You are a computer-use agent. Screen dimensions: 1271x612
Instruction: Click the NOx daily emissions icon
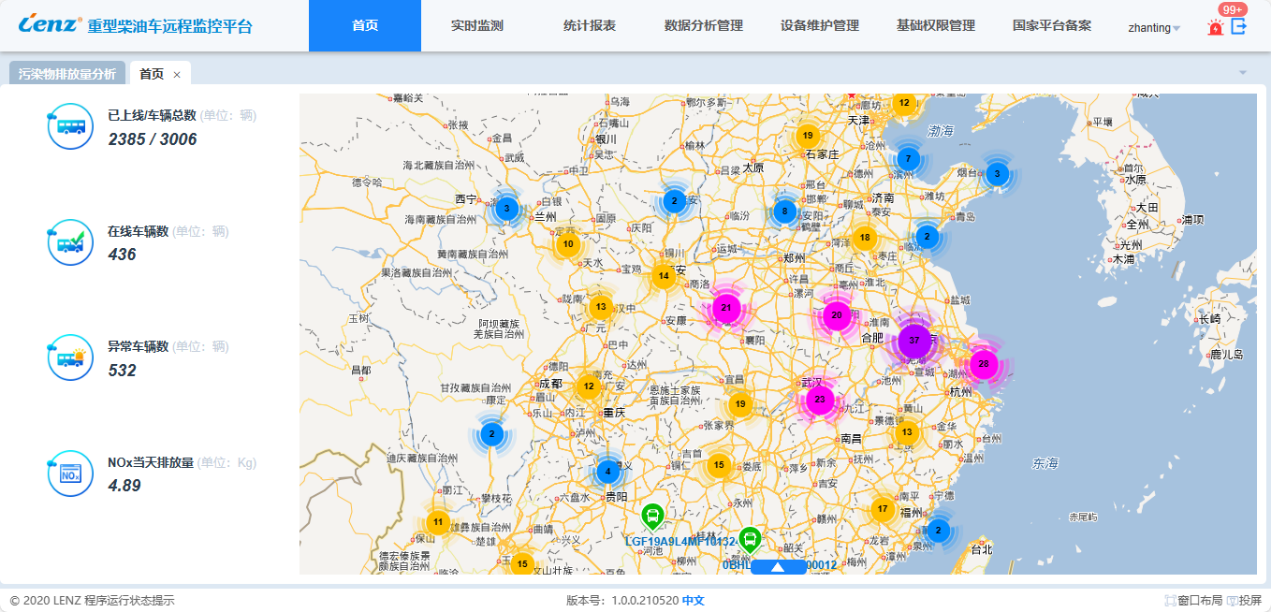pyautogui.click(x=70, y=473)
